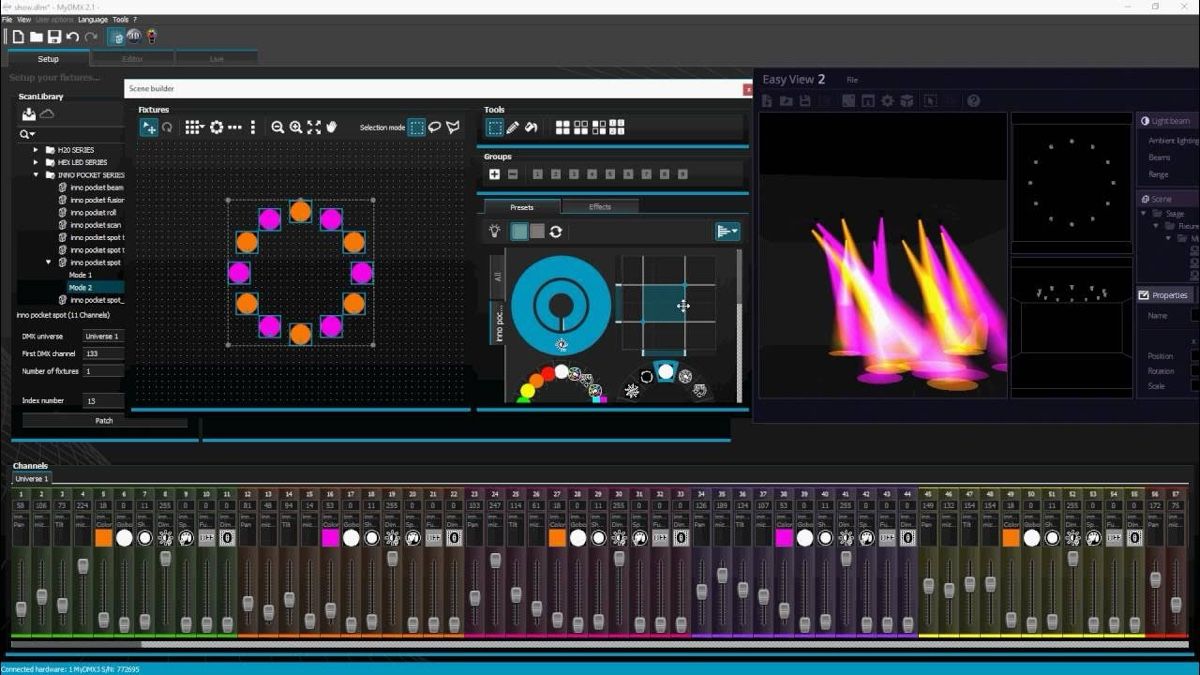Open the DMX universe dropdown

tap(103, 336)
